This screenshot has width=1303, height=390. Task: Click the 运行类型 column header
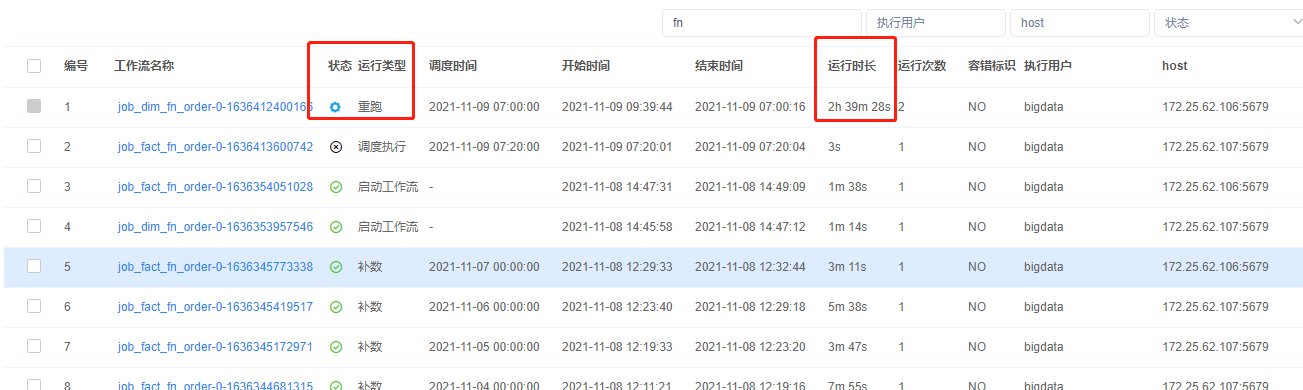click(x=382, y=66)
